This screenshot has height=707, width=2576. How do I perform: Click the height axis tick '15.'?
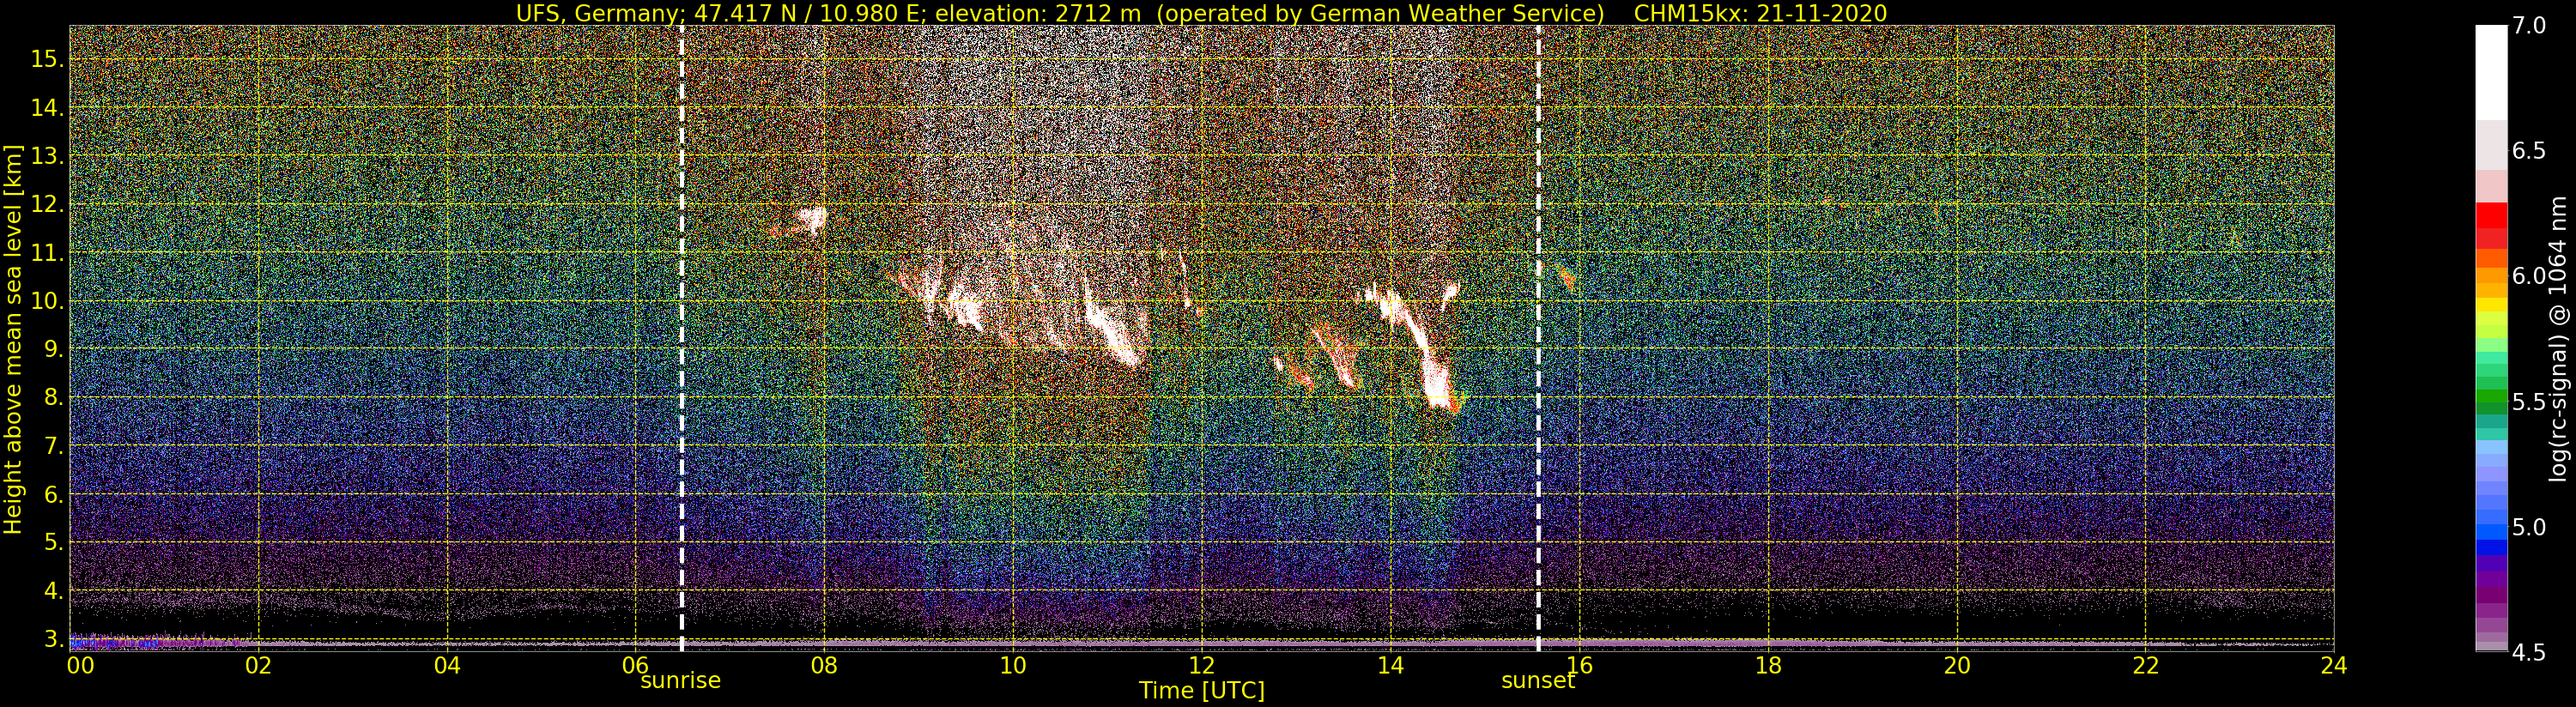(x=46, y=59)
